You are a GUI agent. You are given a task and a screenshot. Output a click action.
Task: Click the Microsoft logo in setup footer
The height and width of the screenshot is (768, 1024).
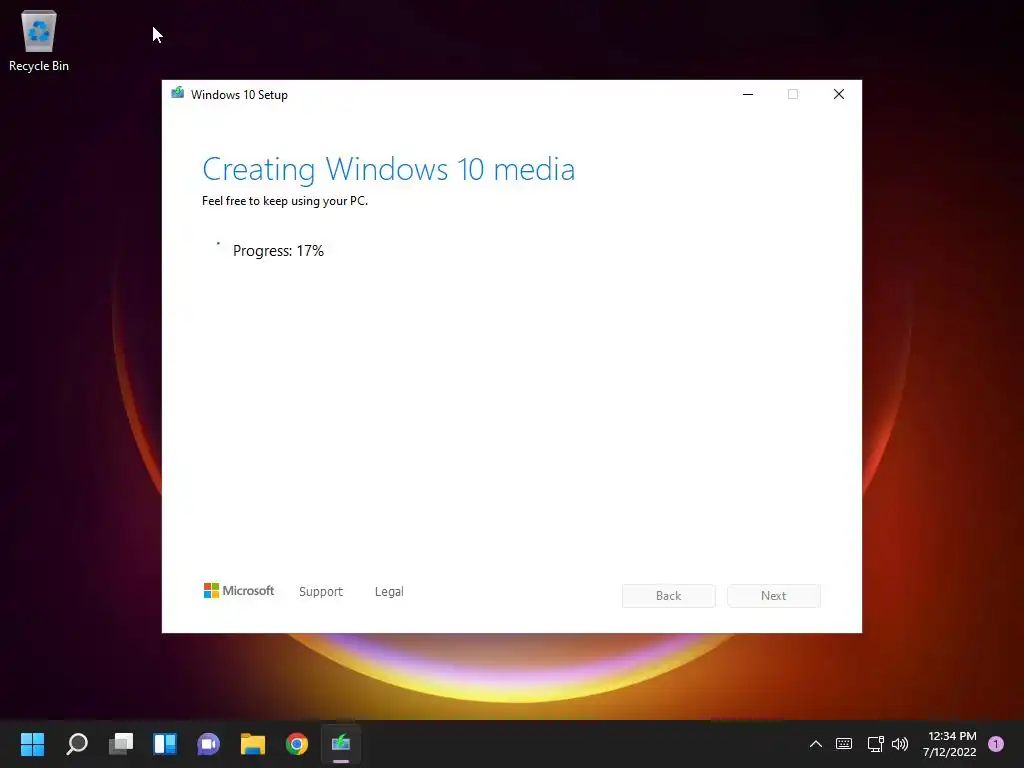pos(239,590)
